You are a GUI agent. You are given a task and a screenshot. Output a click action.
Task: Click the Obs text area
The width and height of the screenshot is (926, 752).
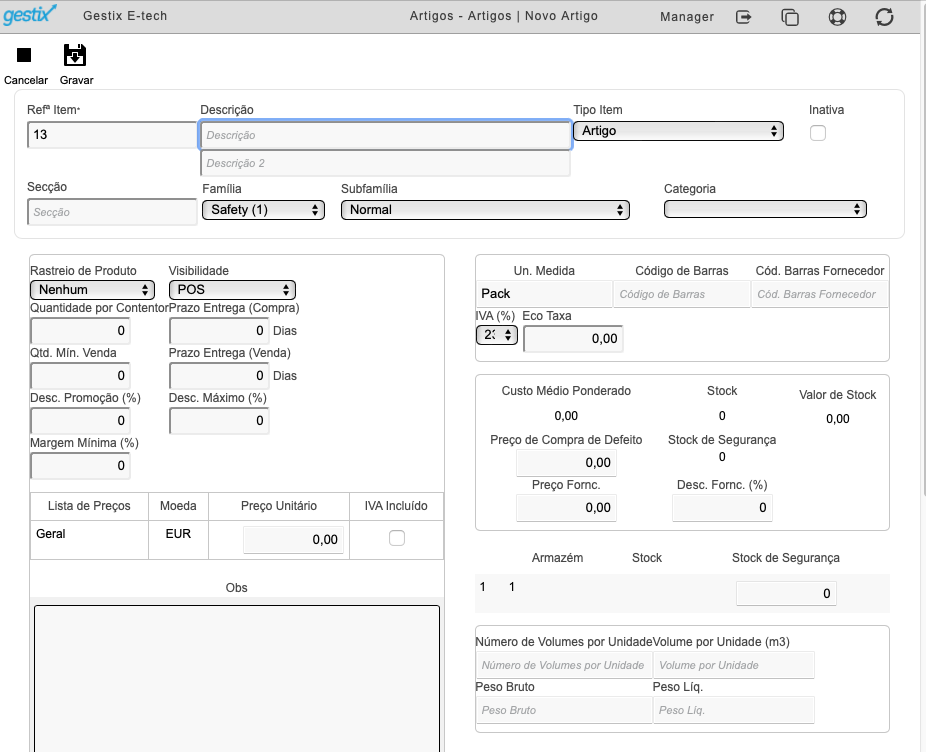pos(237,679)
